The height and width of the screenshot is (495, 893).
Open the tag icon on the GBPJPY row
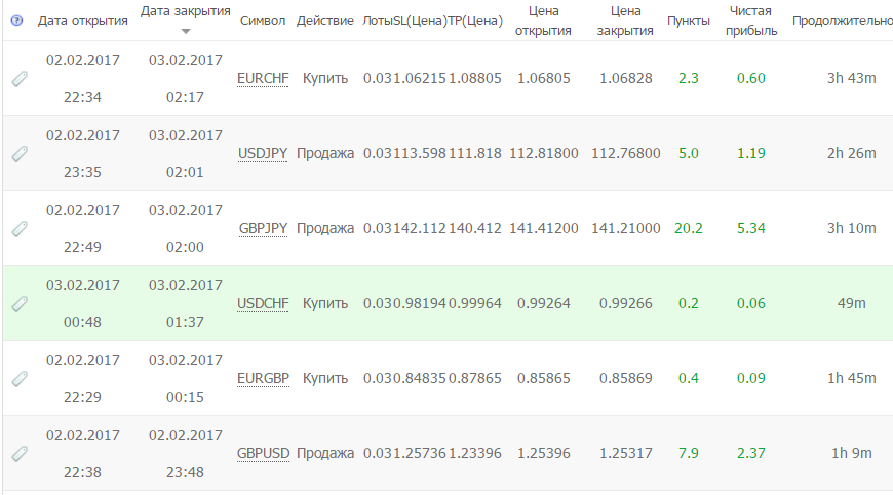pos(20,229)
